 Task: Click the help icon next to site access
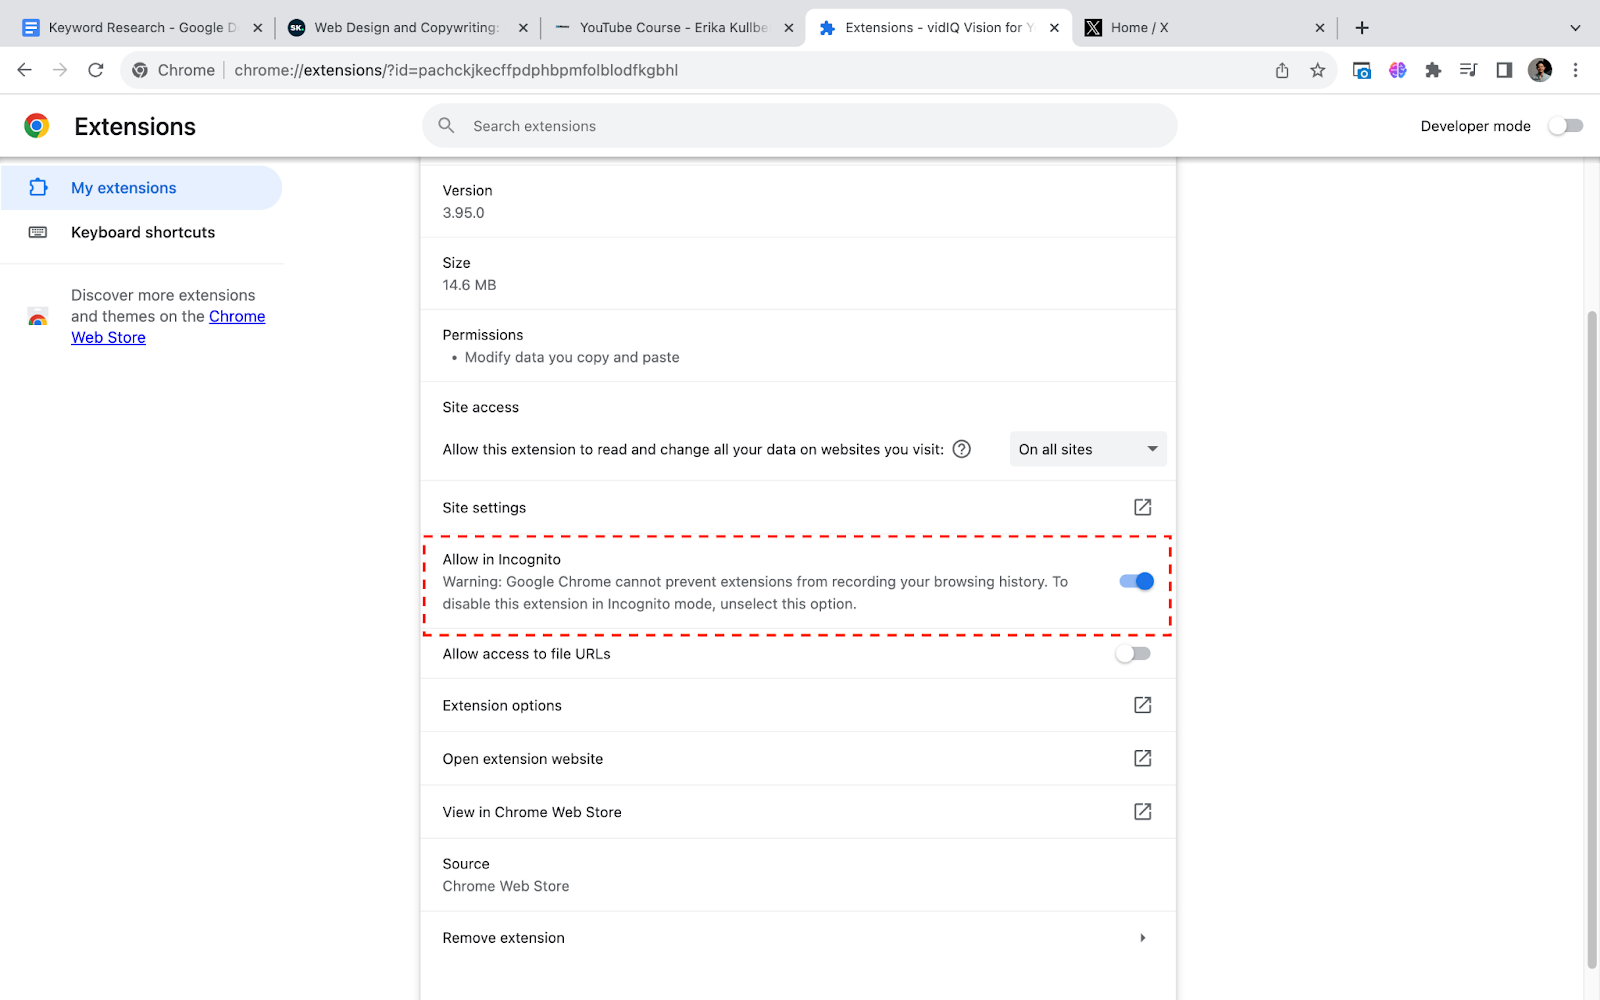[962, 449]
